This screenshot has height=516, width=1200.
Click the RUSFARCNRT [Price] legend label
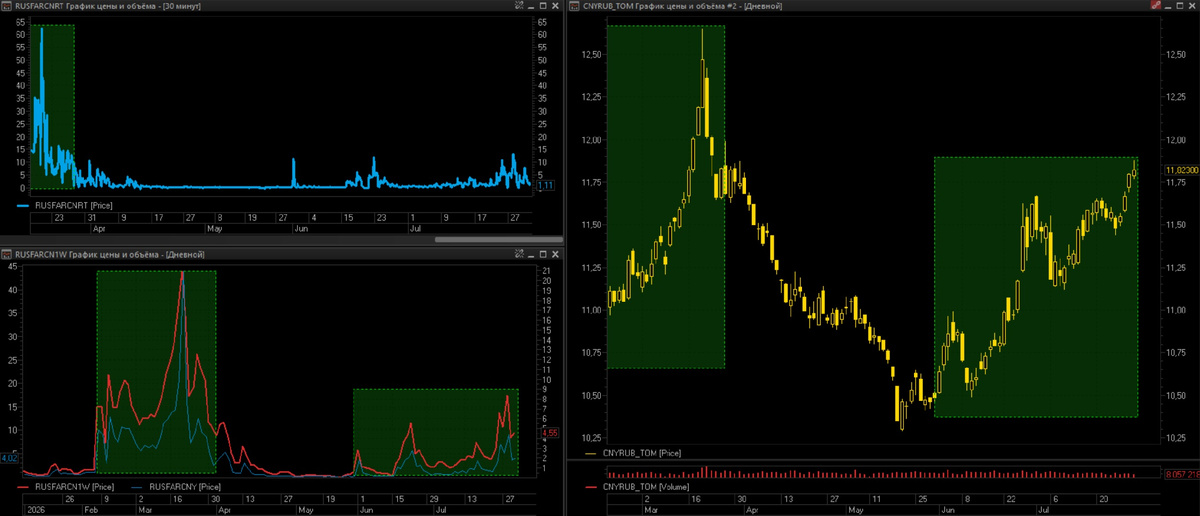pyautogui.click(x=75, y=204)
